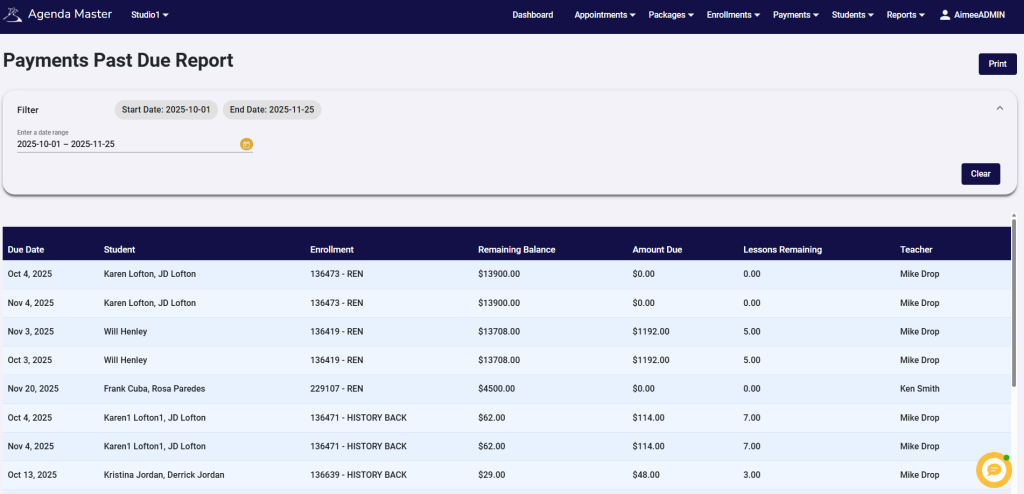Remove the Start Date filter chip

tap(166, 110)
